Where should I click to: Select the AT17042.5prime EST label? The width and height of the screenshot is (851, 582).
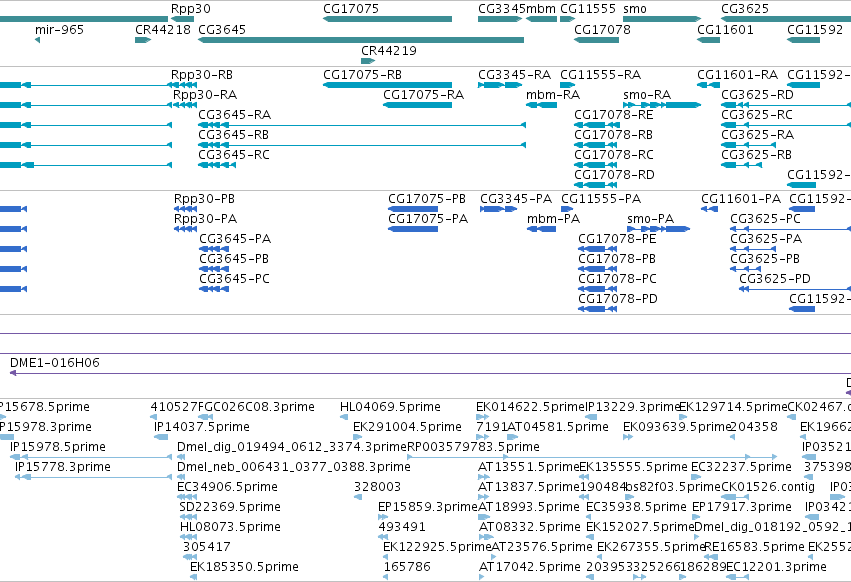point(530,567)
